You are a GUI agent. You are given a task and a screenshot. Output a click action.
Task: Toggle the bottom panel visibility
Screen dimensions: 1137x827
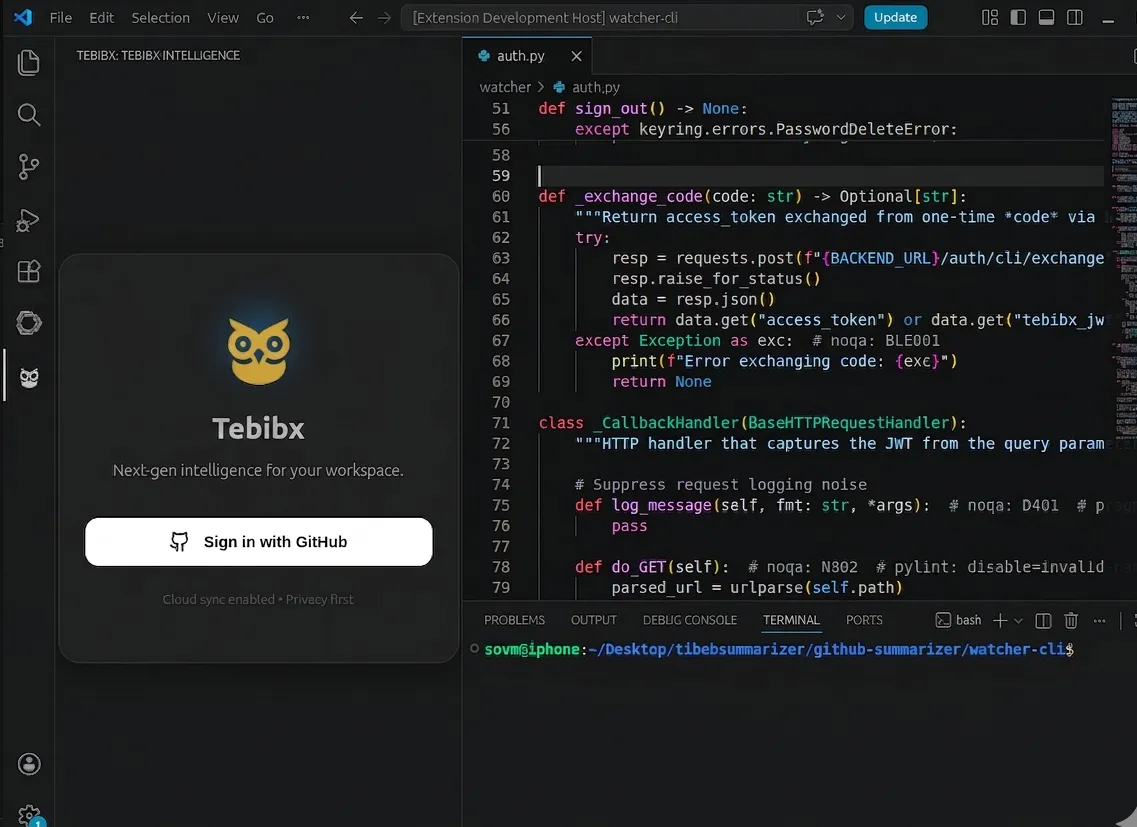coord(1046,17)
